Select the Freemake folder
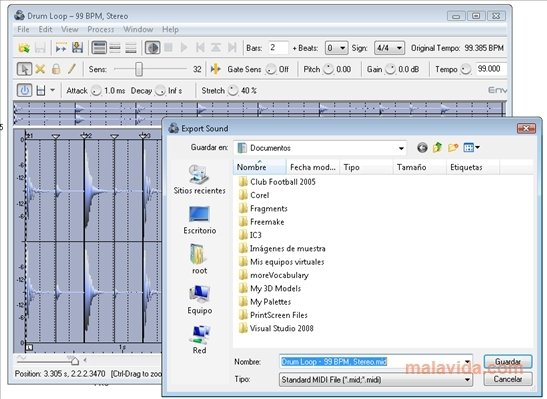The height and width of the screenshot is (399, 547). pos(262,222)
